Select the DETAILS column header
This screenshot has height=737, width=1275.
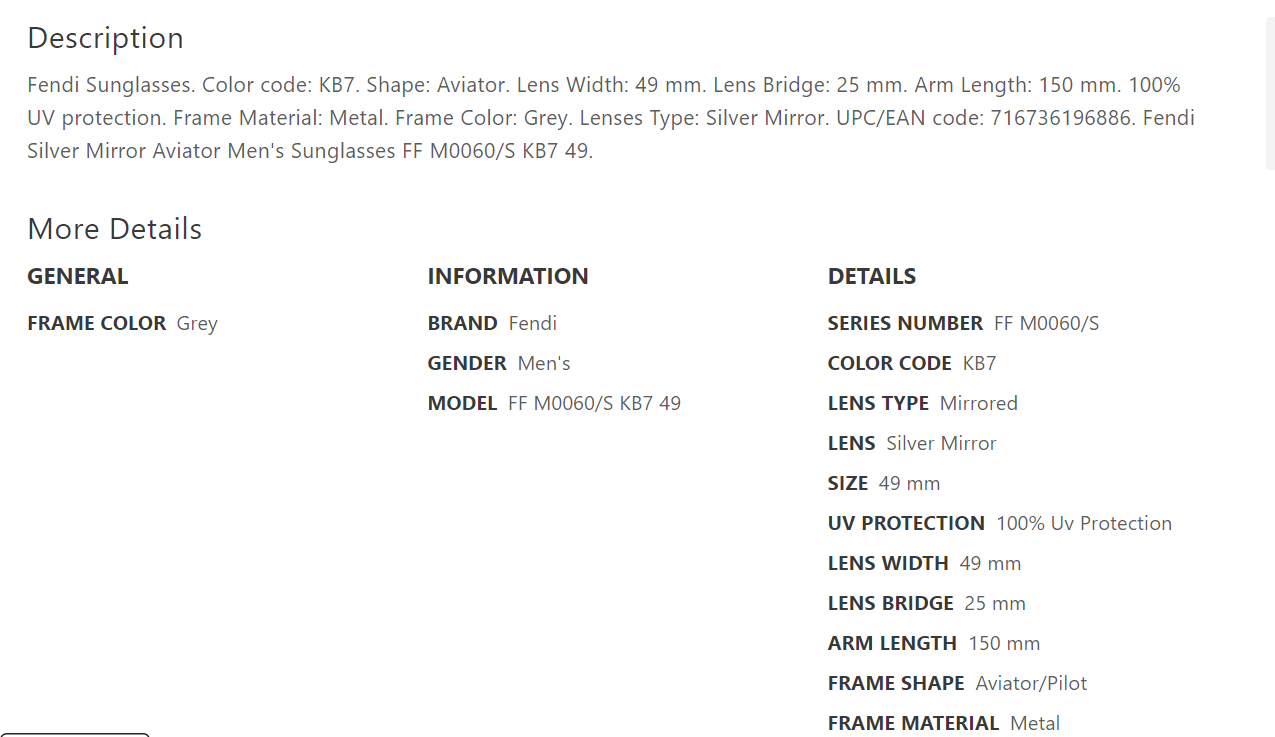(872, 276)
